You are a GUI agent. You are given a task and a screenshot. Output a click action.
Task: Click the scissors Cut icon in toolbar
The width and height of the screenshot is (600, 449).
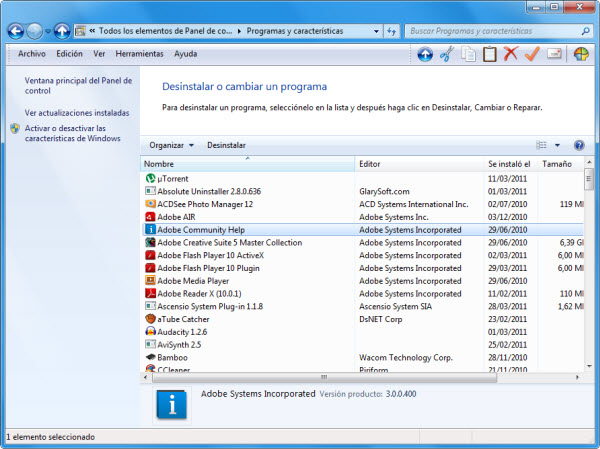pyautogui.click(x=447, y=54)
